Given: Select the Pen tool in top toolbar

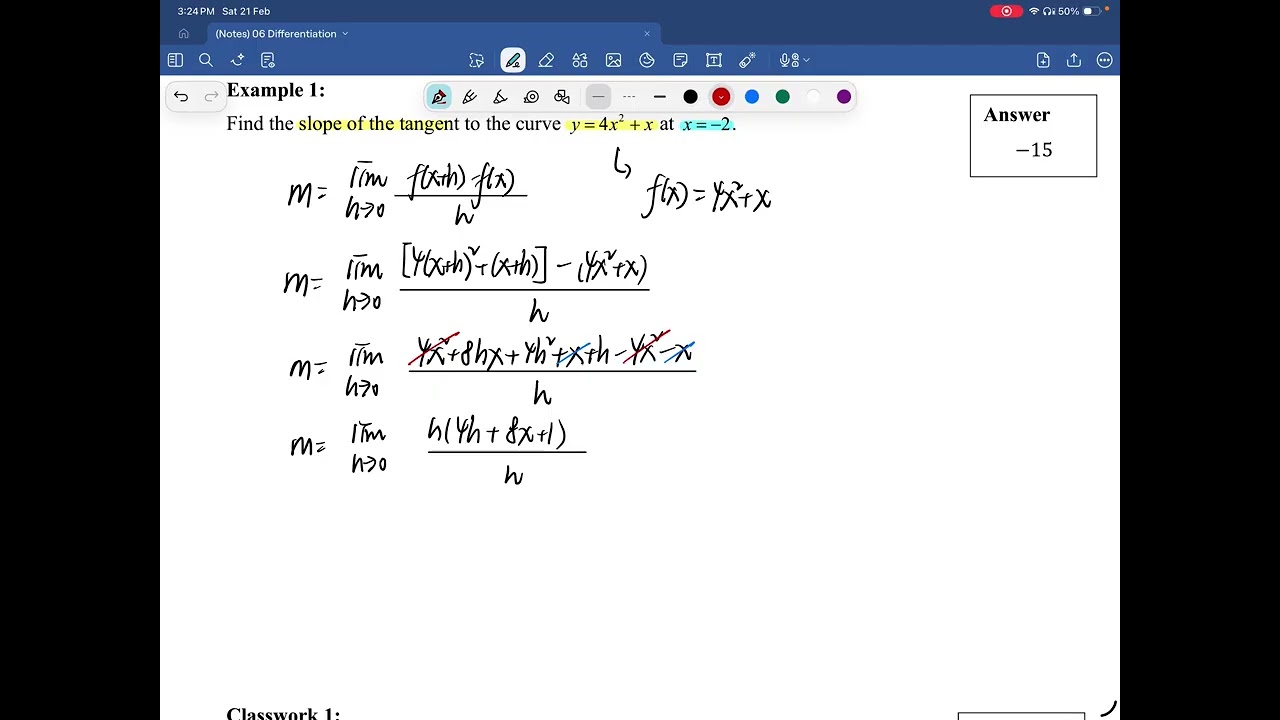Looking at the screenshot, I should pyautogui.click(x=513, y=60).
